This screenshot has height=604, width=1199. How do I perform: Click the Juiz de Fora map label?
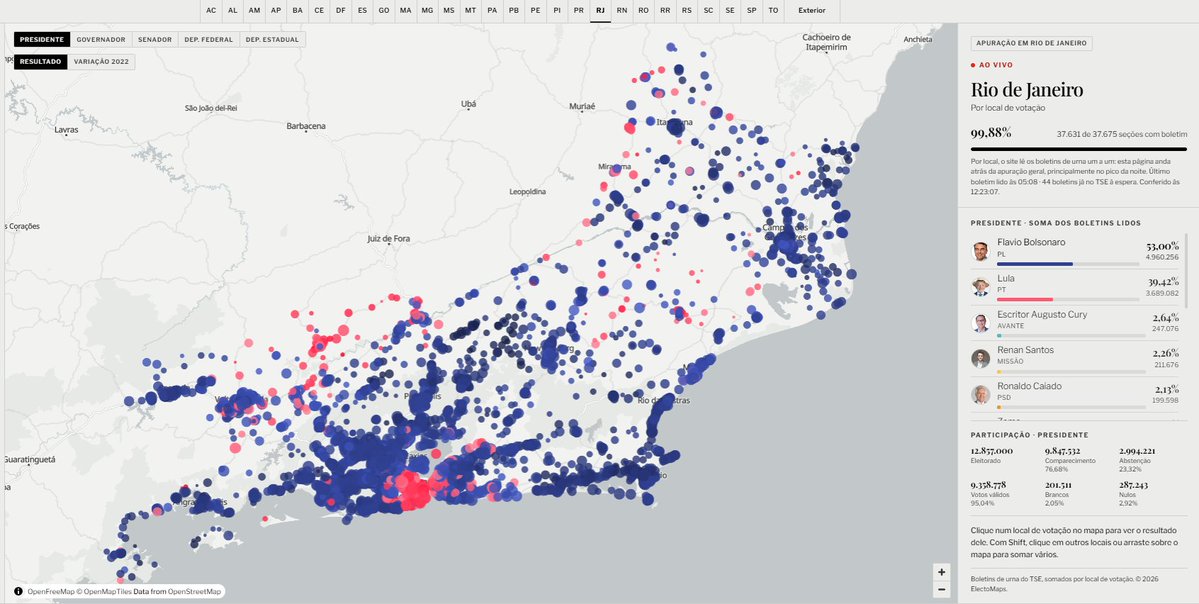(388, 239)
